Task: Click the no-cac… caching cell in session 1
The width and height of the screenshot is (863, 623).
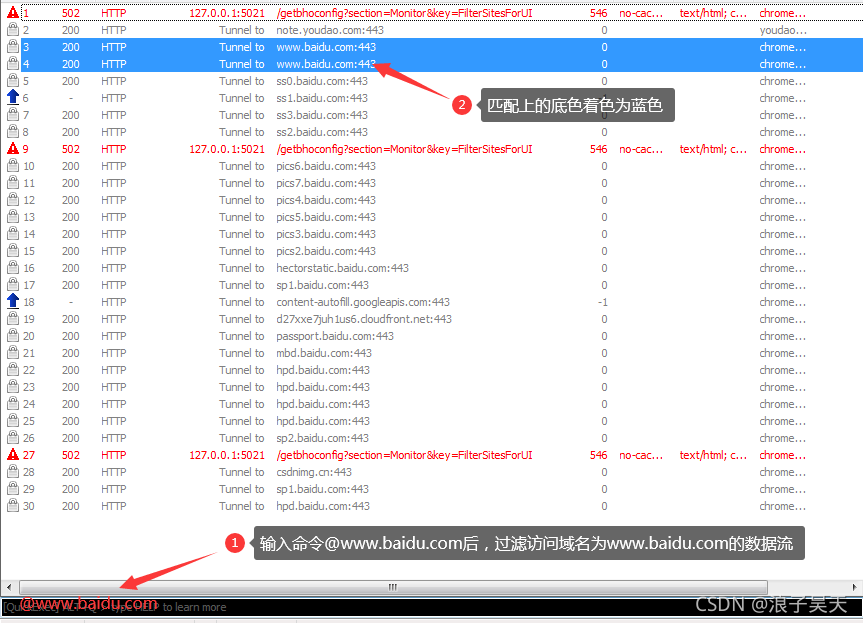Action: (x=641, y=13)
